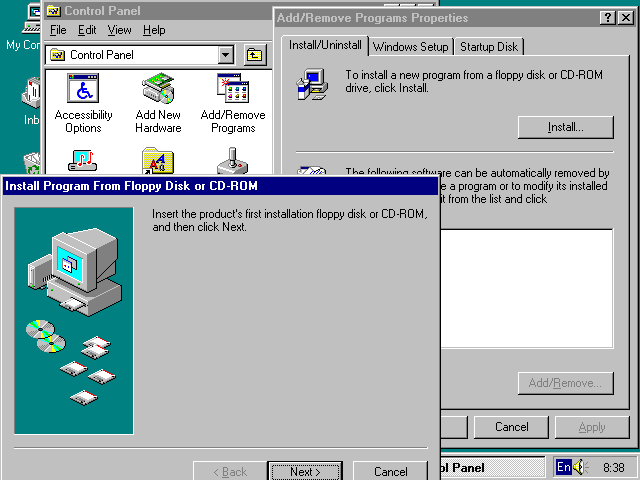Click the Install... button

tap(565, 128)
